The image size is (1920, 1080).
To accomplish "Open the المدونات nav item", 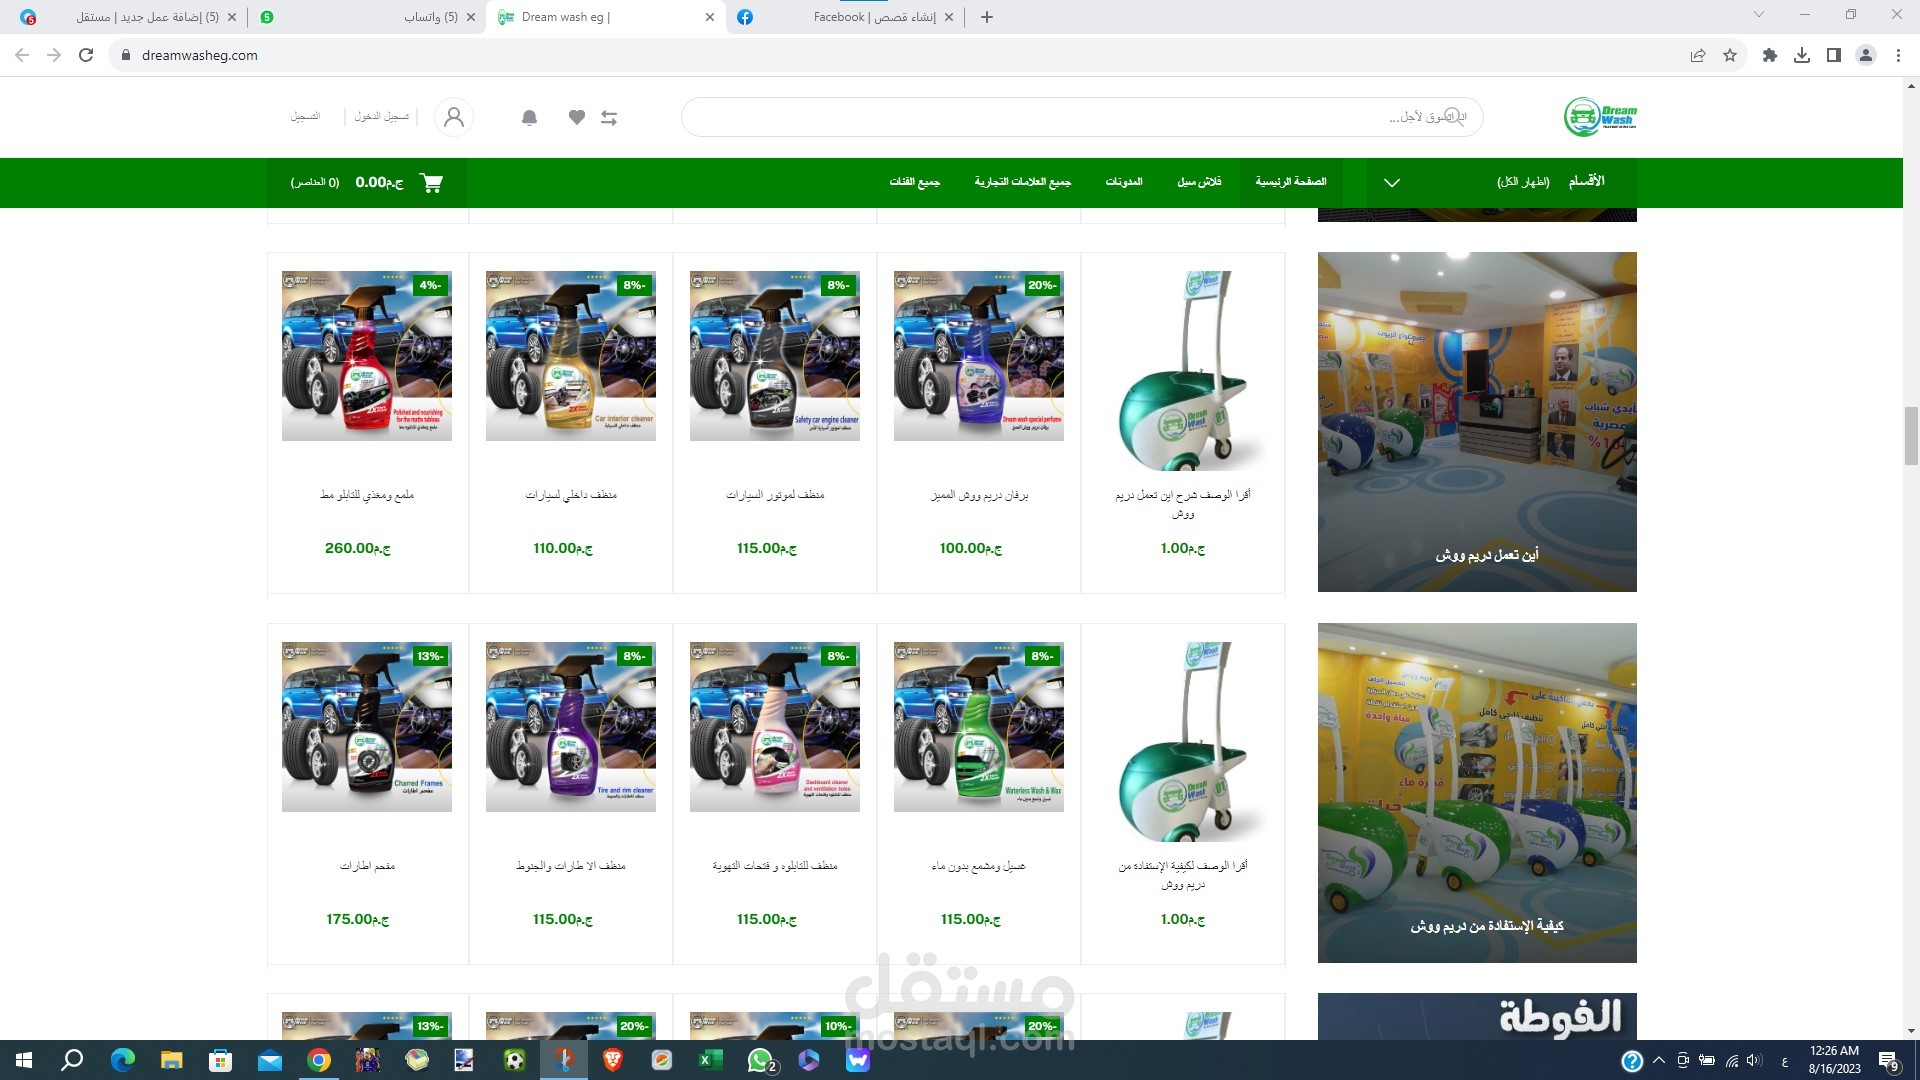I will coord(1124,182).
